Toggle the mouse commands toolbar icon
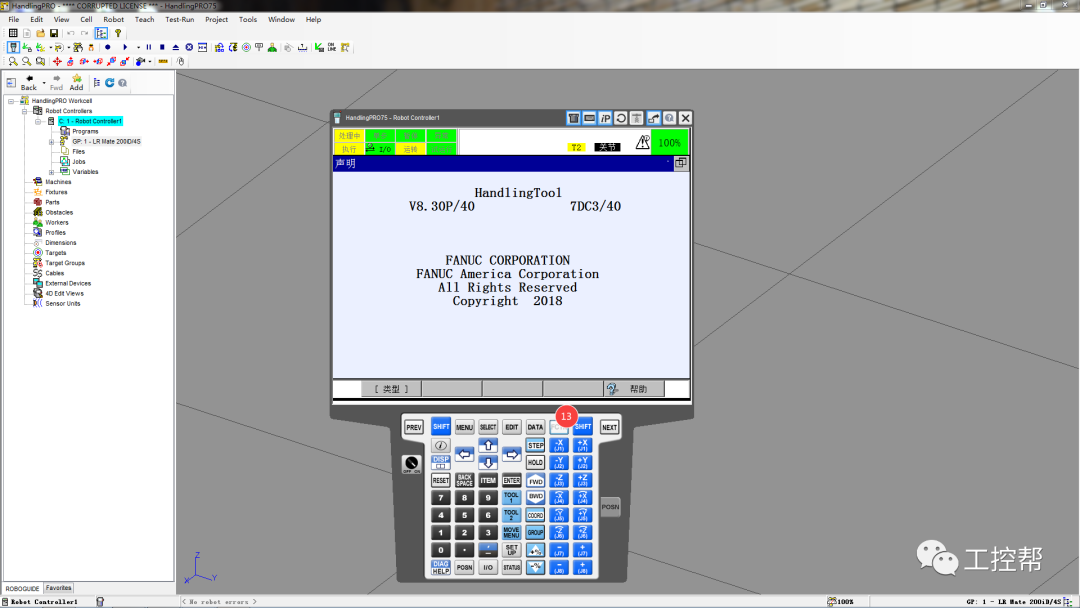Screen dimensions: 1080x608 pos(181,61)
